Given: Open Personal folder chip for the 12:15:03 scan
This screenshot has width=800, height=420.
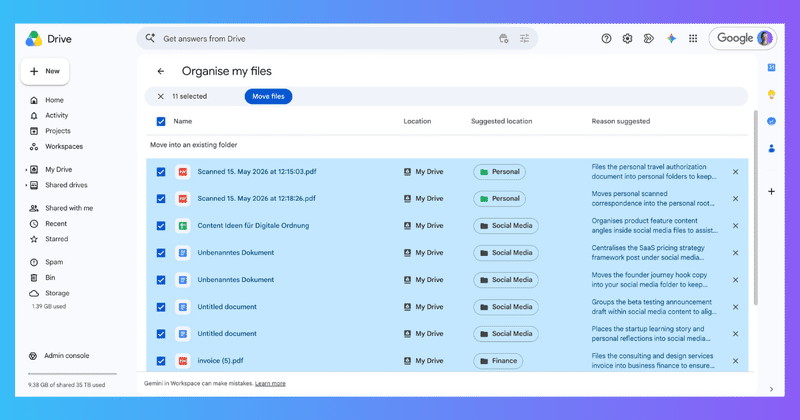Looking at the screenshot, I should click(499, 172).
